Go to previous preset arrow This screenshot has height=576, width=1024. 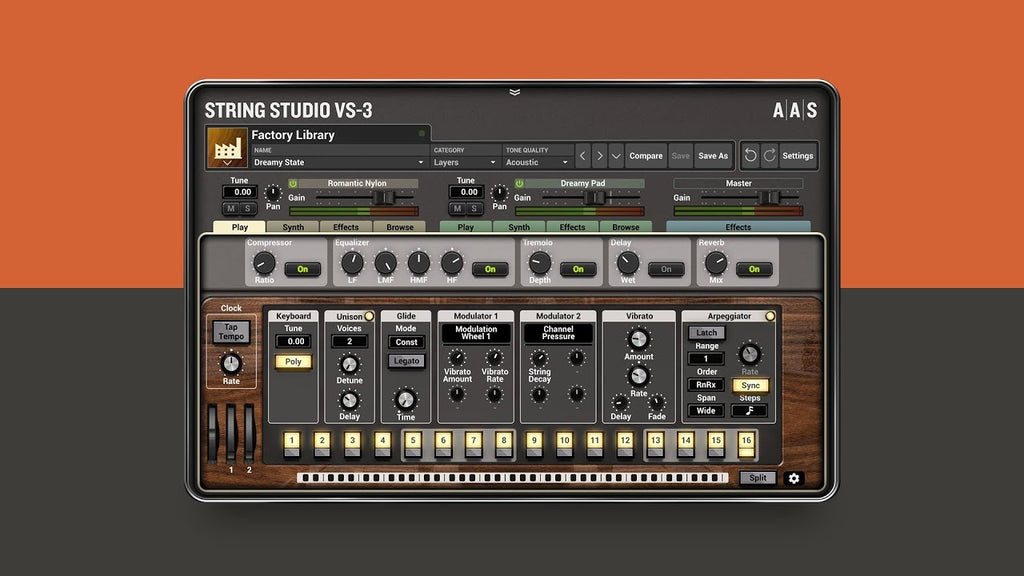tap(583, 156)
